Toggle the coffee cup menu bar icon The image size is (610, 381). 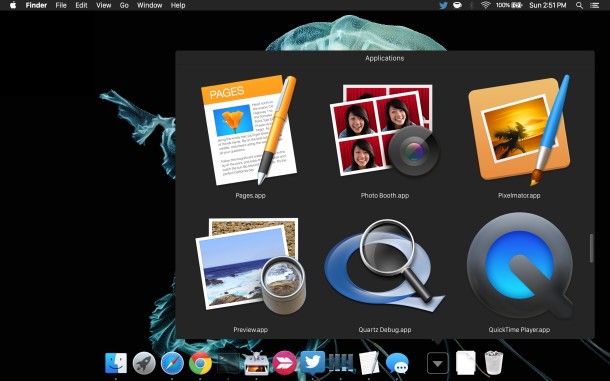[x=458, y=5]
